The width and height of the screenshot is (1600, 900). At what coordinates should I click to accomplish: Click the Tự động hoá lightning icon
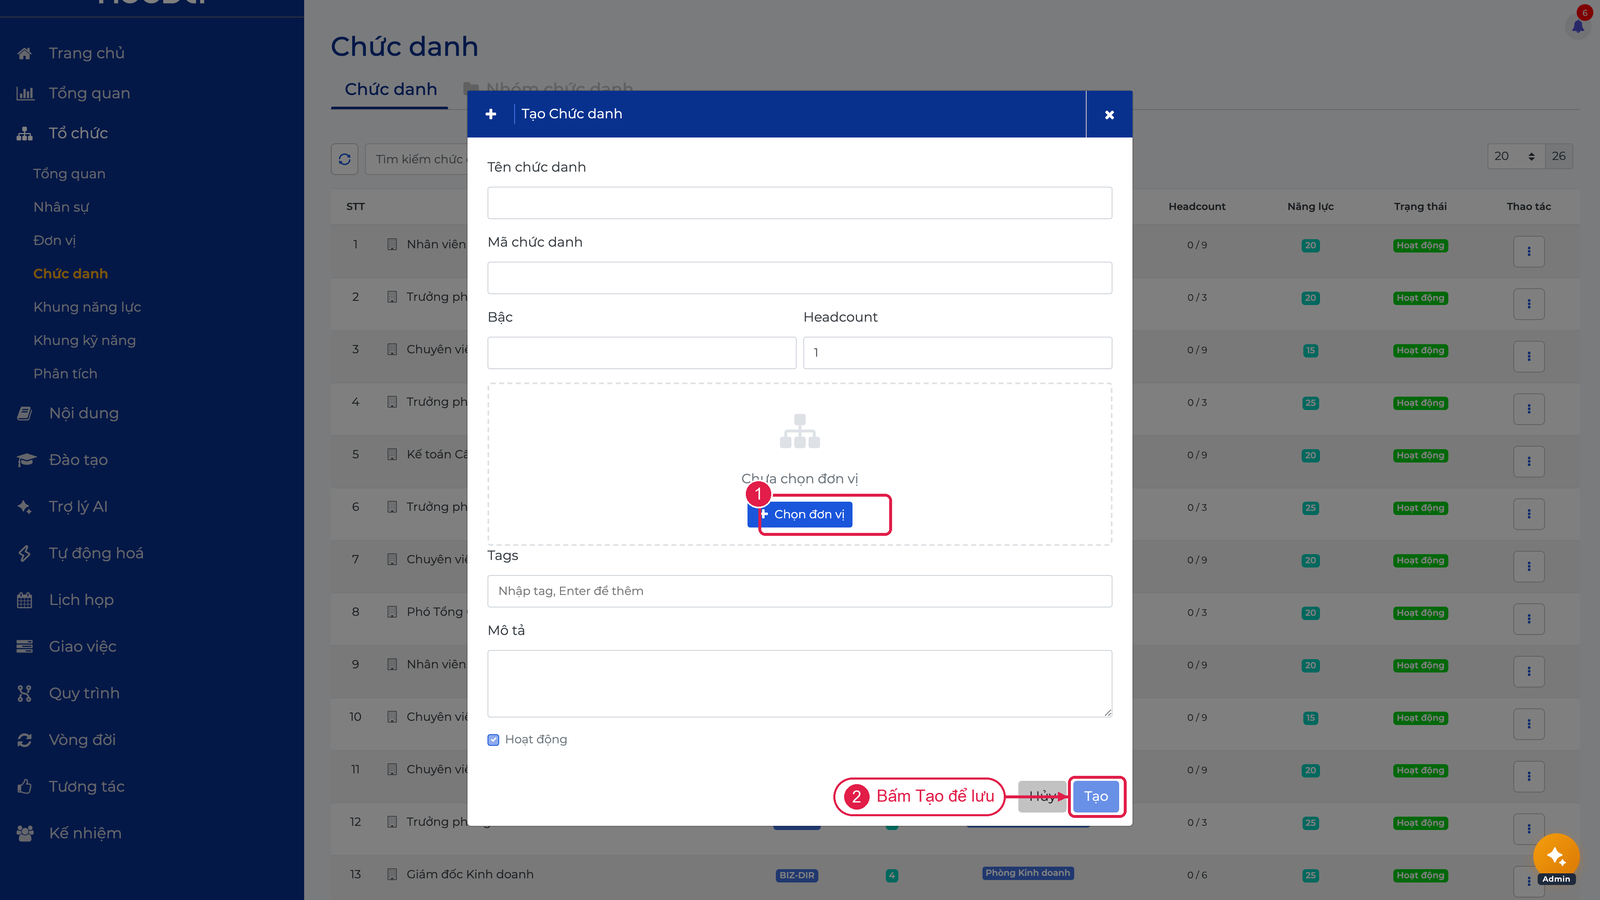pos(25,553)
